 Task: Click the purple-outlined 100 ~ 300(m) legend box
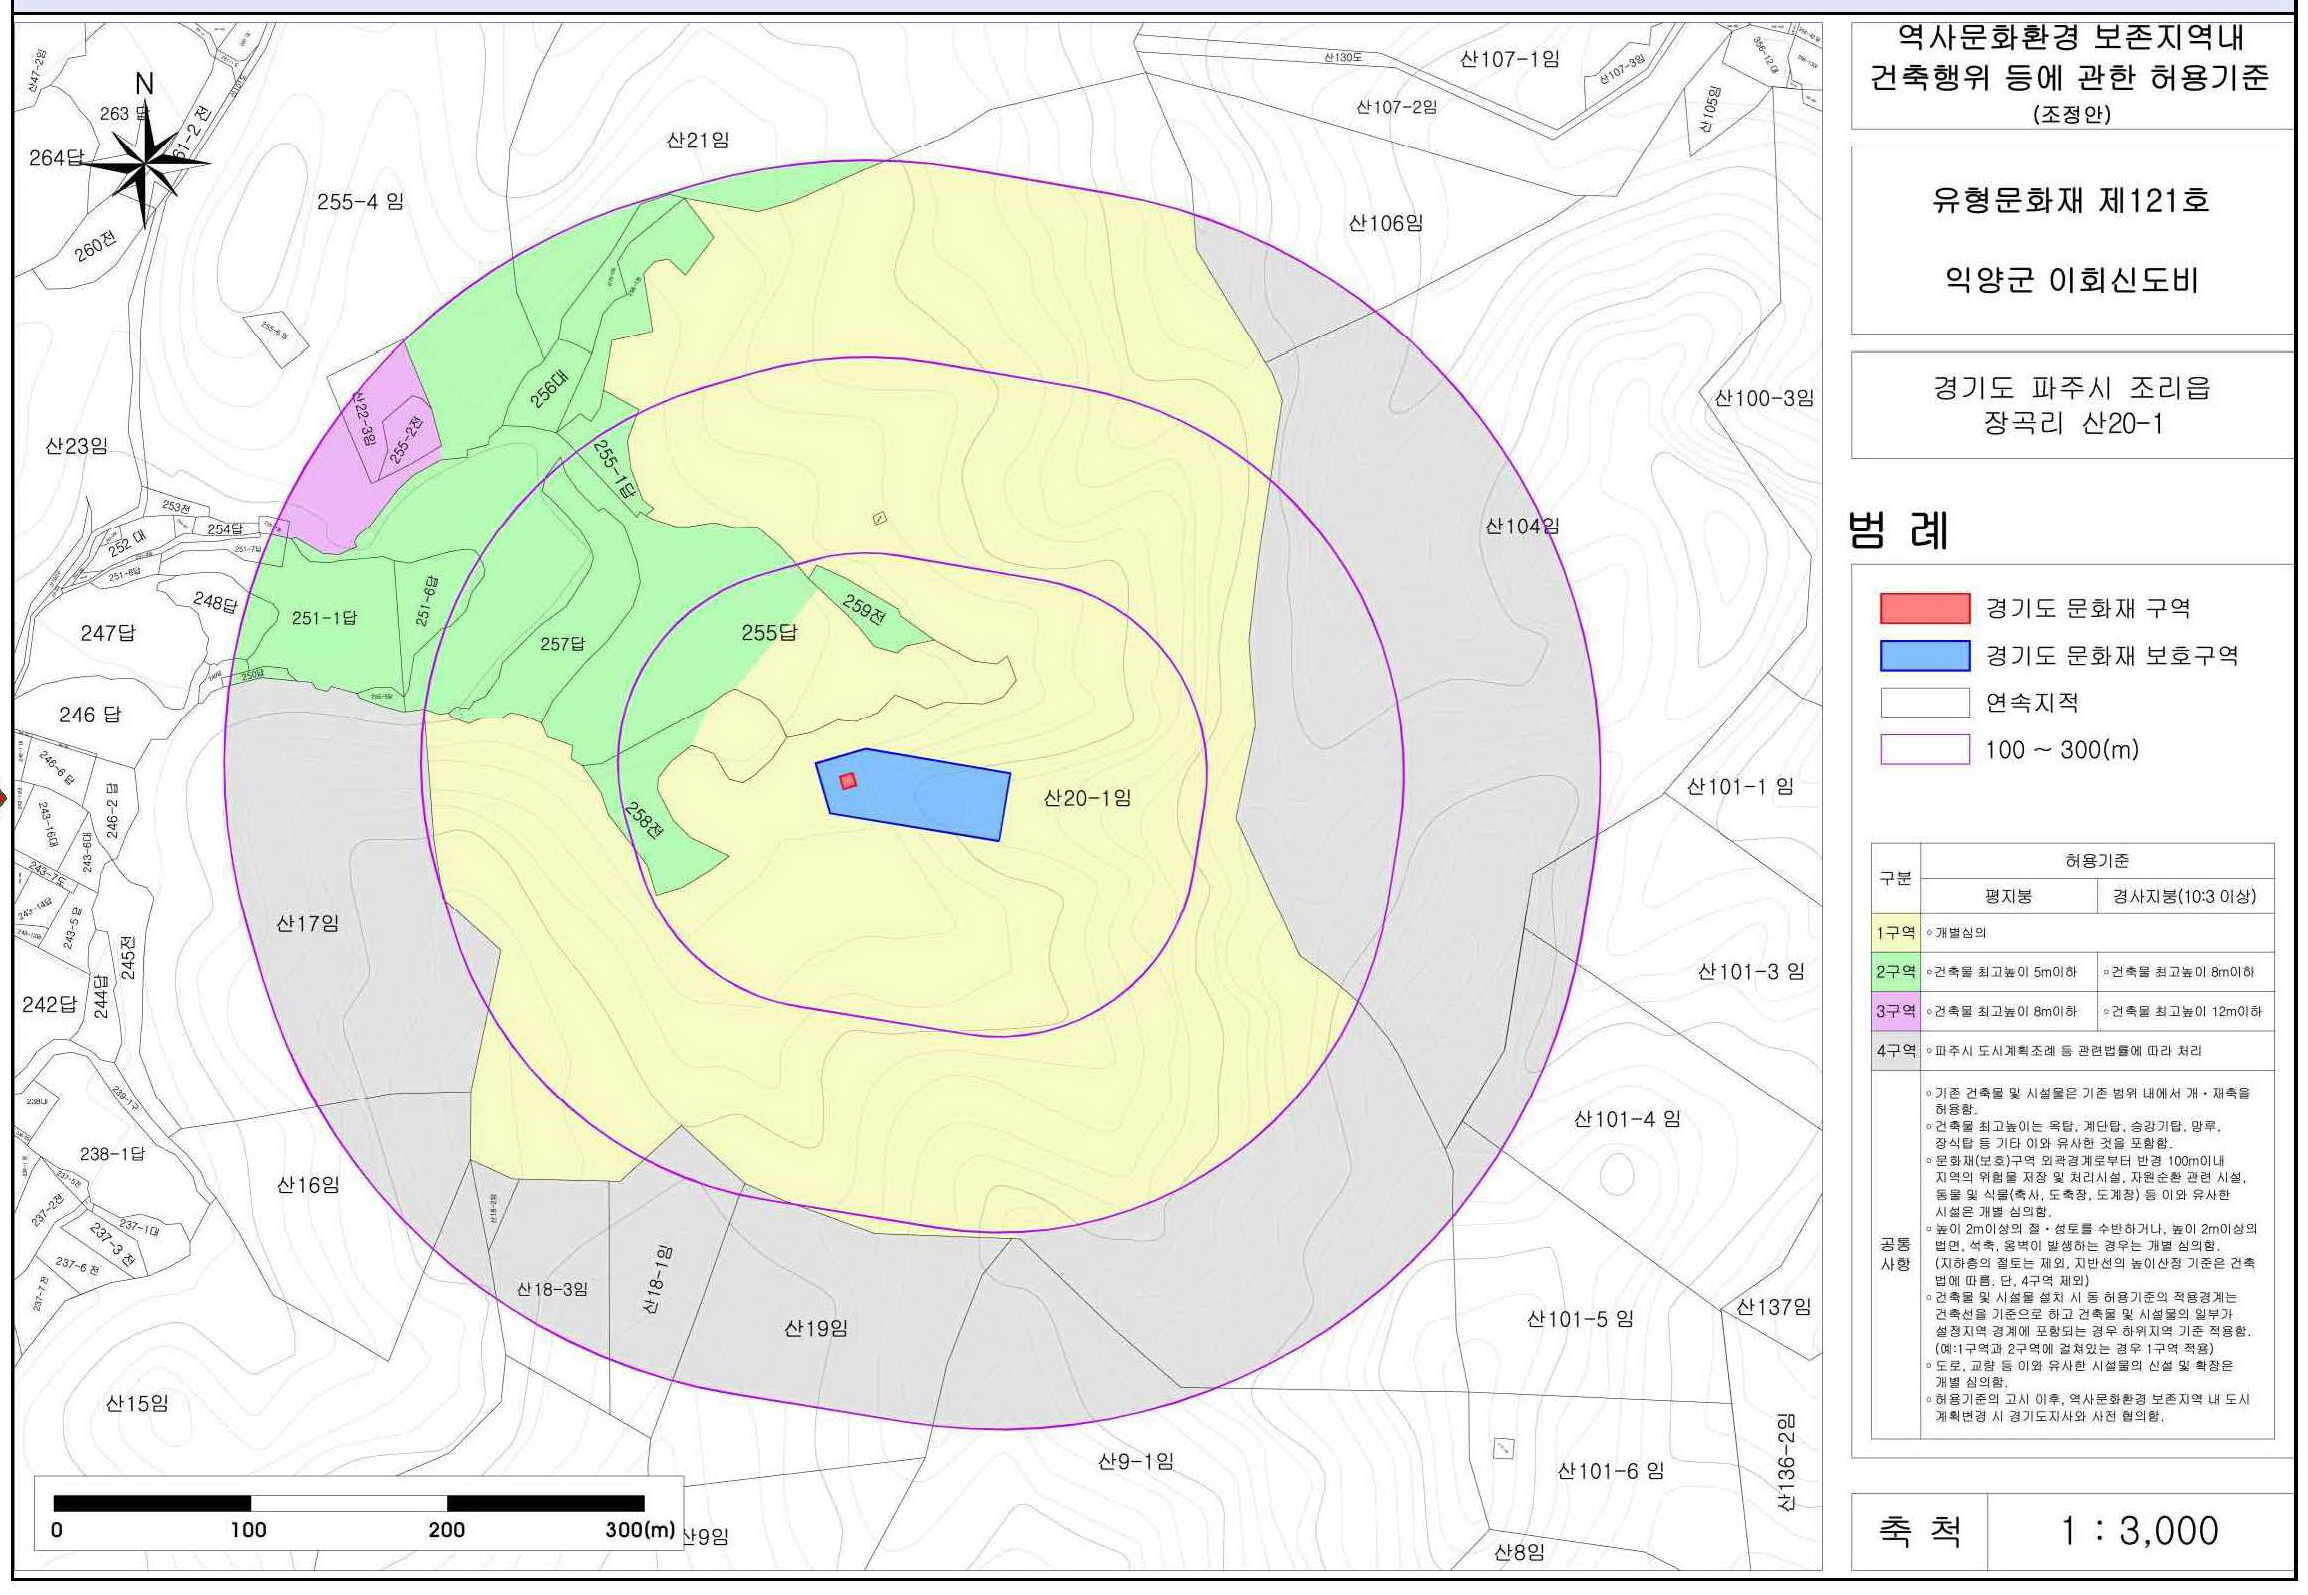pos(1924,750)
